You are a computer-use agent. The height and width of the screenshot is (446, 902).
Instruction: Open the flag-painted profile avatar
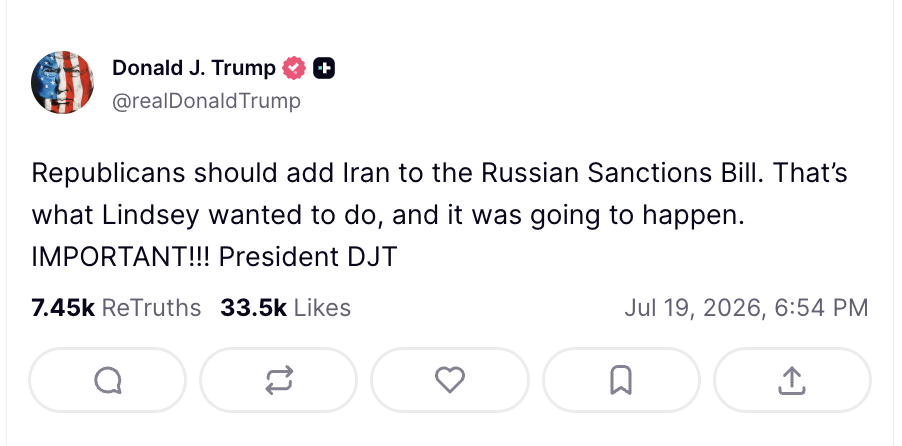[63, 82]
